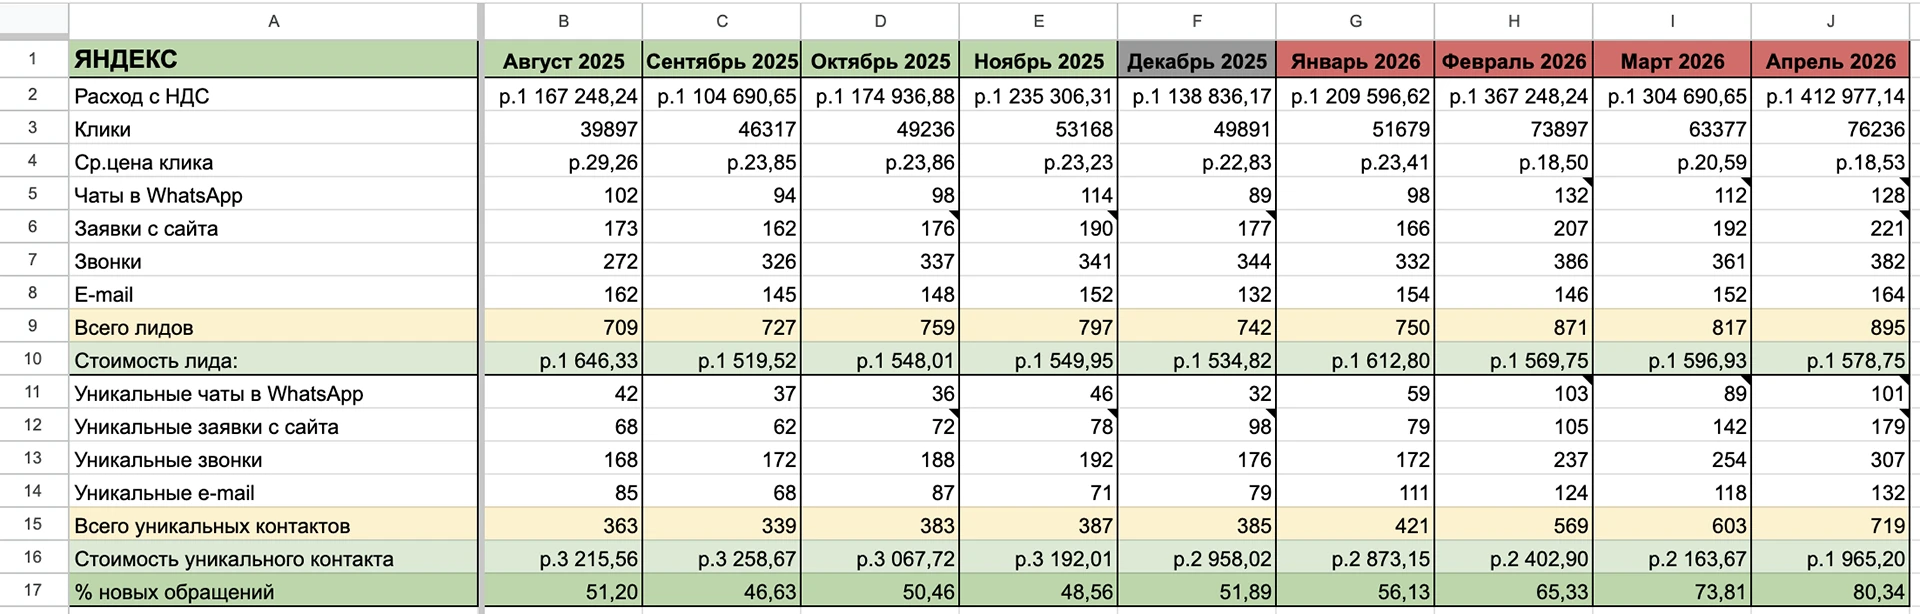The image size is (1920, 614).
Task: Click the ЯНДЕКС title cell
Action: (274, 59)
